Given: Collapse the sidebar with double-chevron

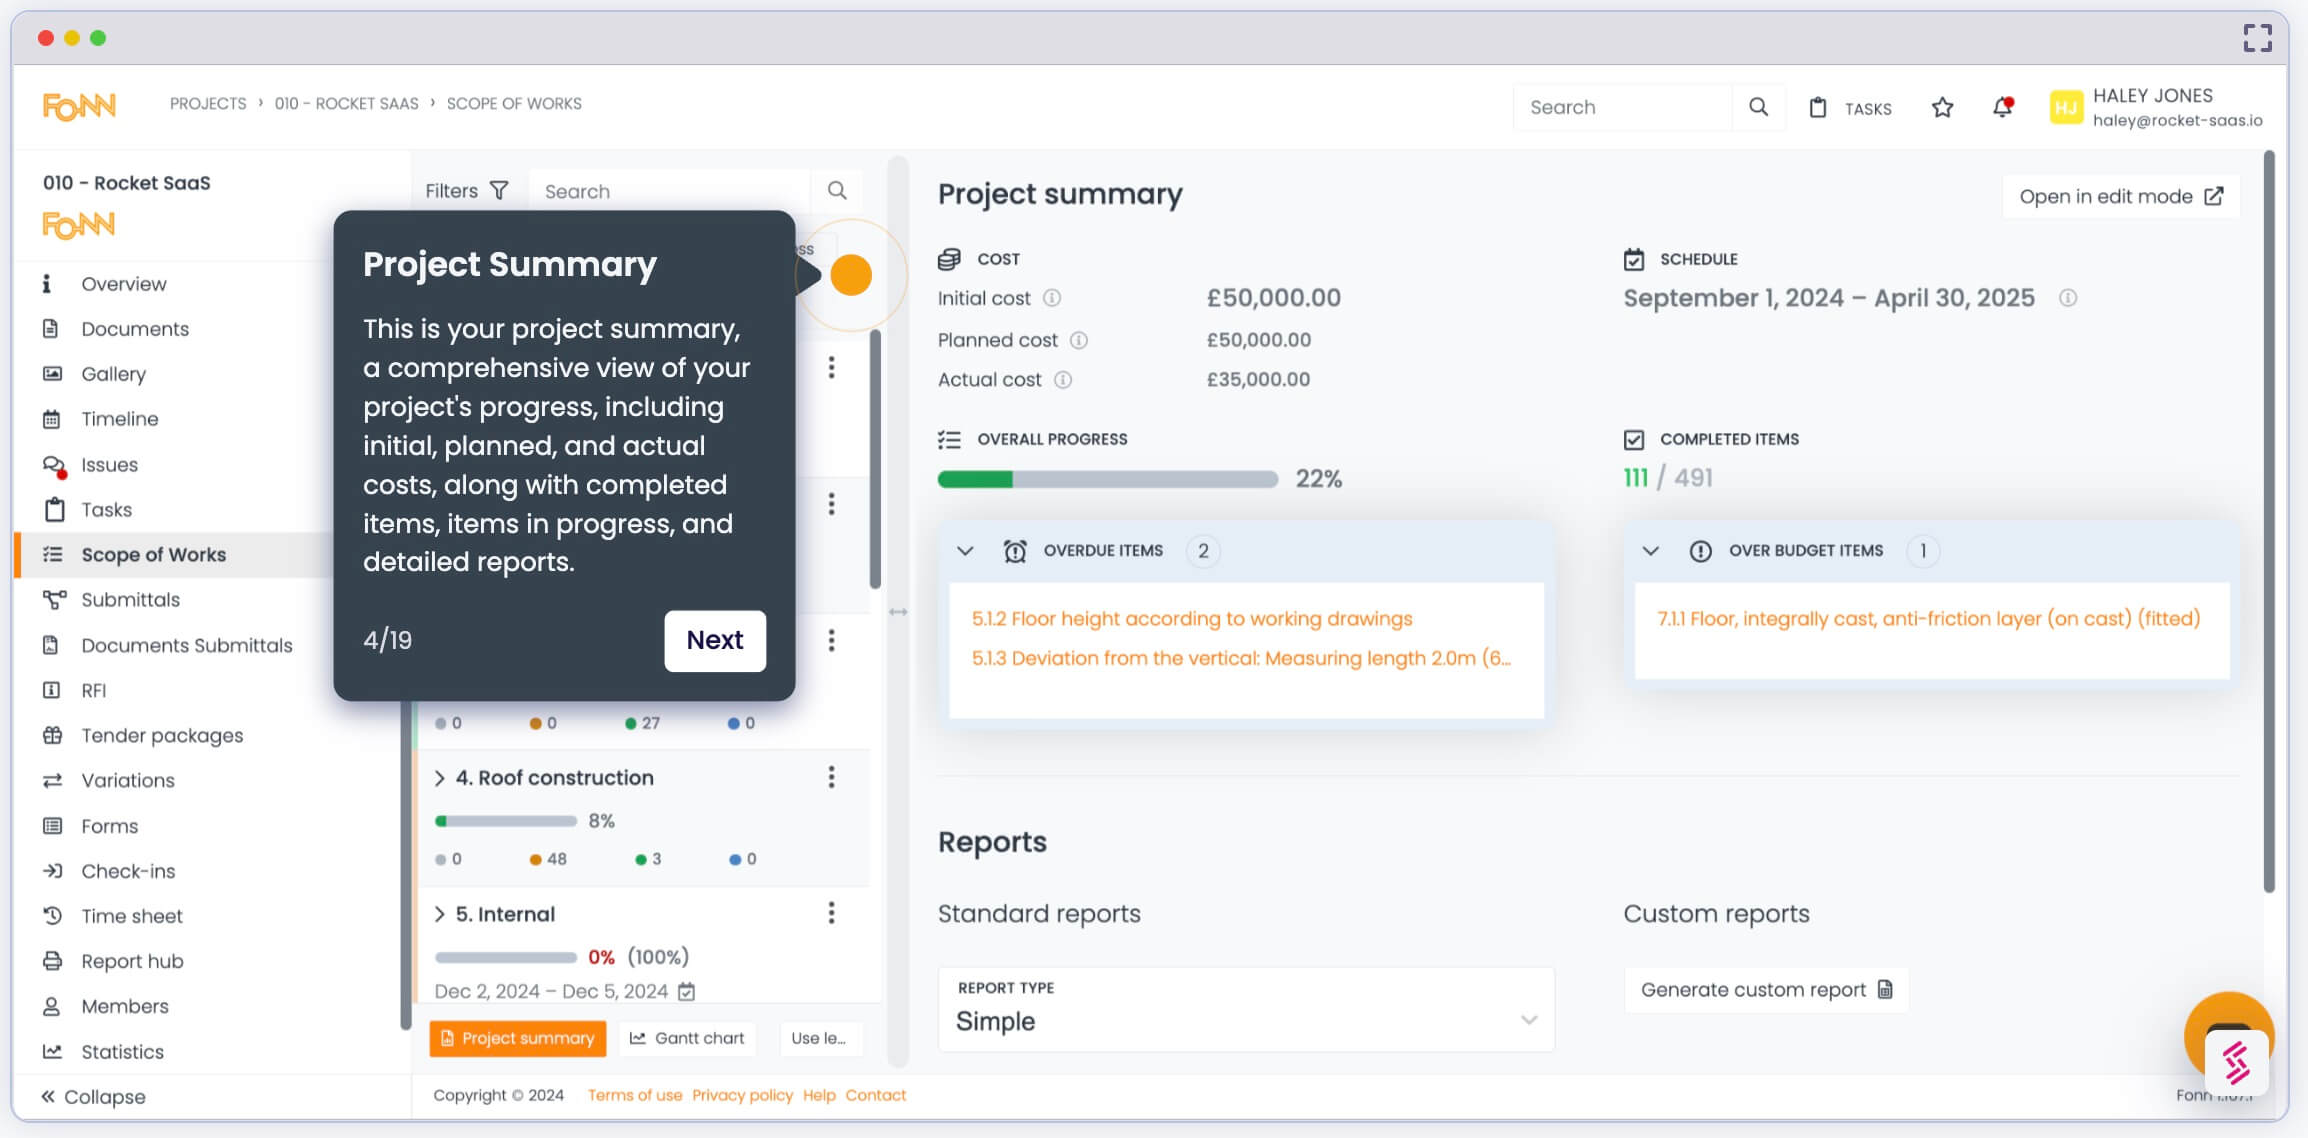Looking at the screenshot, I should pos(48,1097).
